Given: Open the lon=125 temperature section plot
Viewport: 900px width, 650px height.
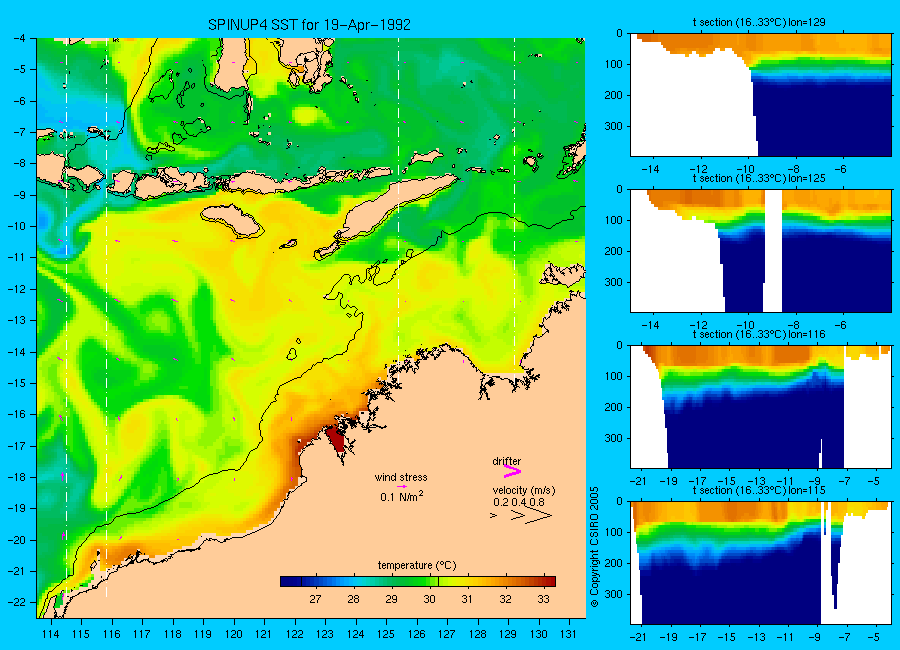Looking at the screenshot, I should [761, 251].
